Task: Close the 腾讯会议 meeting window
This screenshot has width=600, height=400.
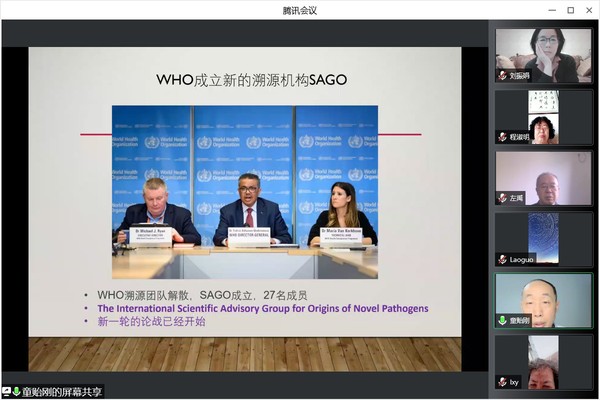Action: click(589, 10)
